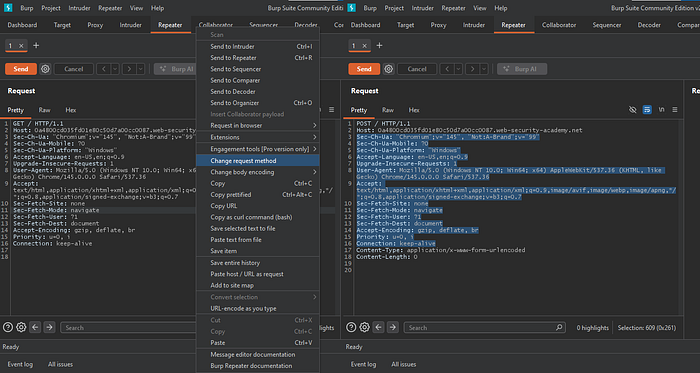Expand Engagement tools submenu
This screenshot has height=373, width=700.
point(258,149)
